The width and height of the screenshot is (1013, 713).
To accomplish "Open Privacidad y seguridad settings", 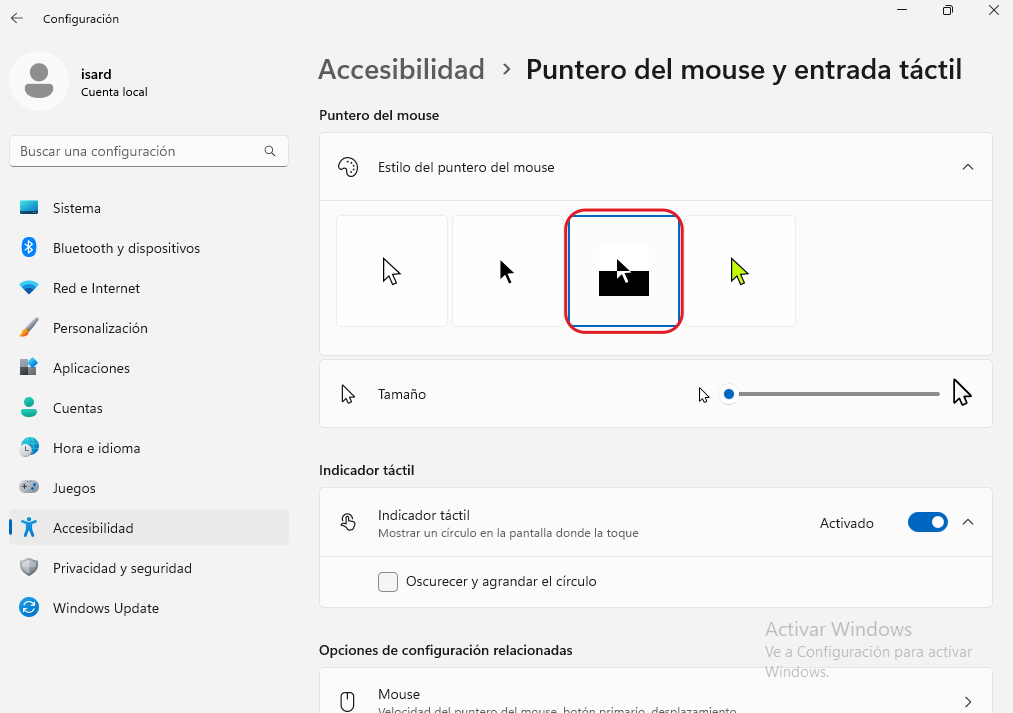I will [122, 568].
